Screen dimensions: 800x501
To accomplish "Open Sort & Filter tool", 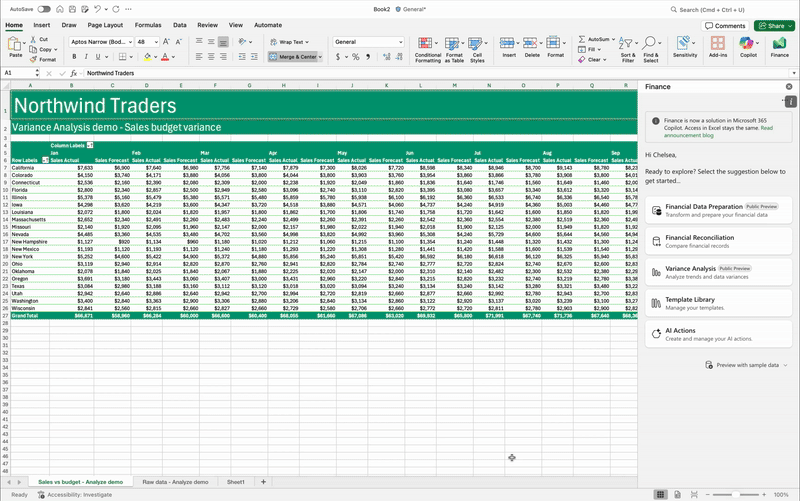I will [x=627, y=44].
